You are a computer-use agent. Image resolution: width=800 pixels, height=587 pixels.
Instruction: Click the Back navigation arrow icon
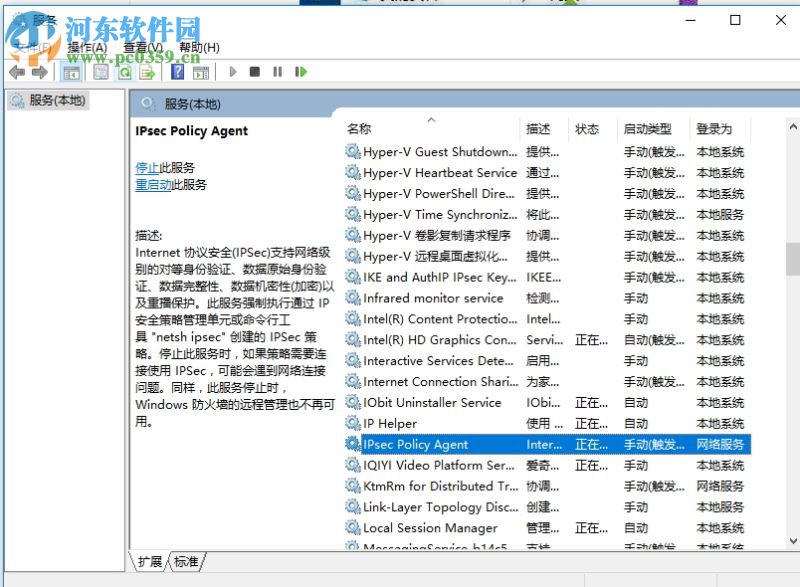[x=18, y=72]
